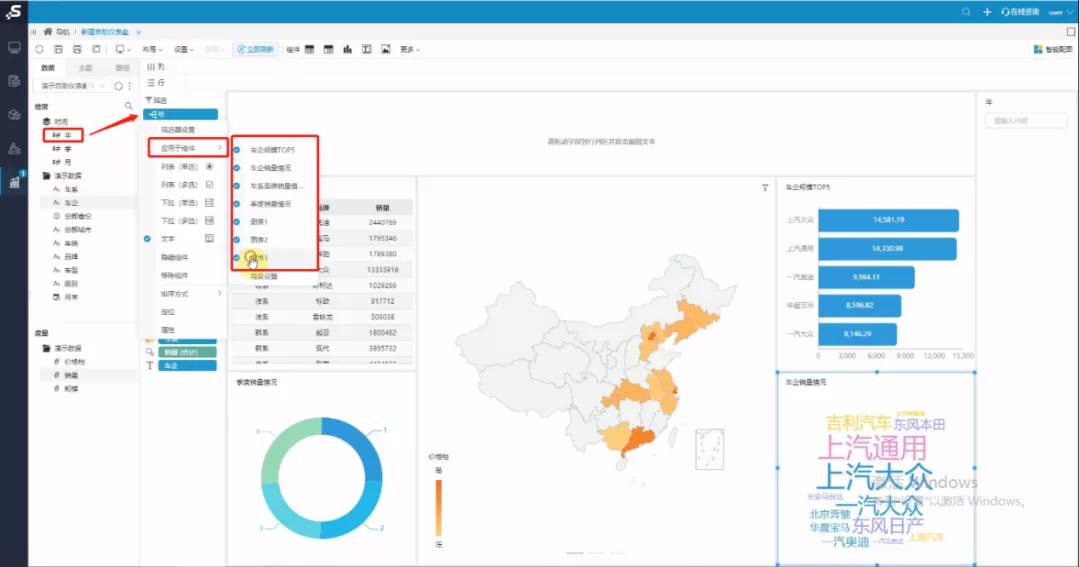Open 在线咨询 online consultation
The image size is (1080, 567).
click(1020, 12)
